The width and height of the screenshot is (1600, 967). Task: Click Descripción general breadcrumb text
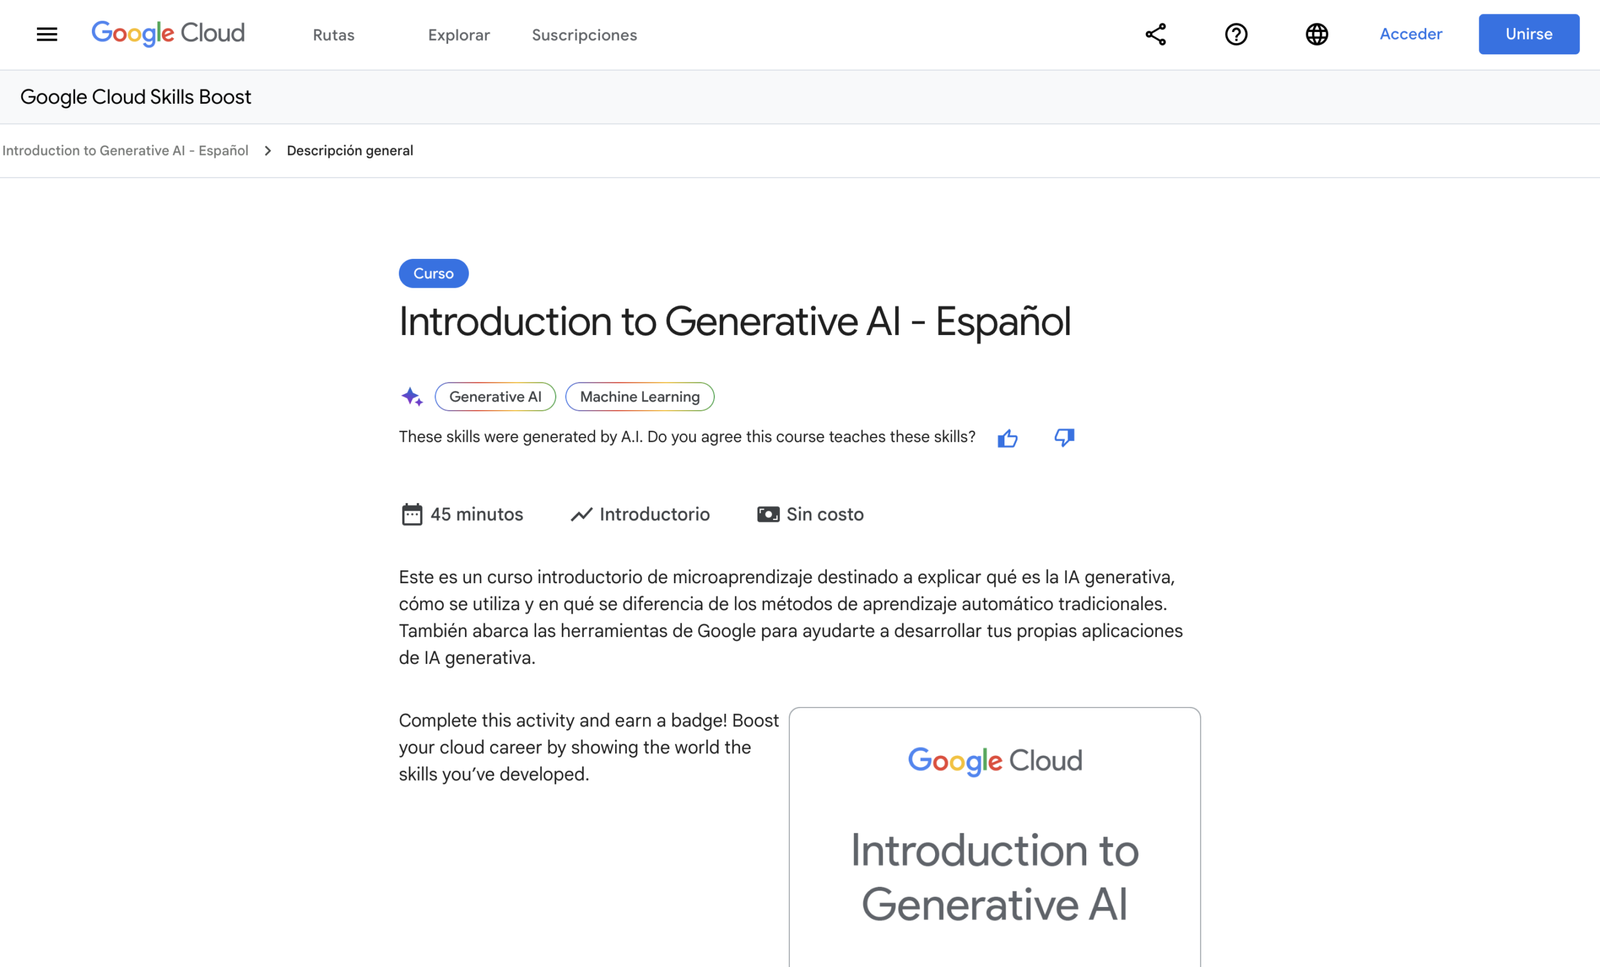click(x=350, y=151)
